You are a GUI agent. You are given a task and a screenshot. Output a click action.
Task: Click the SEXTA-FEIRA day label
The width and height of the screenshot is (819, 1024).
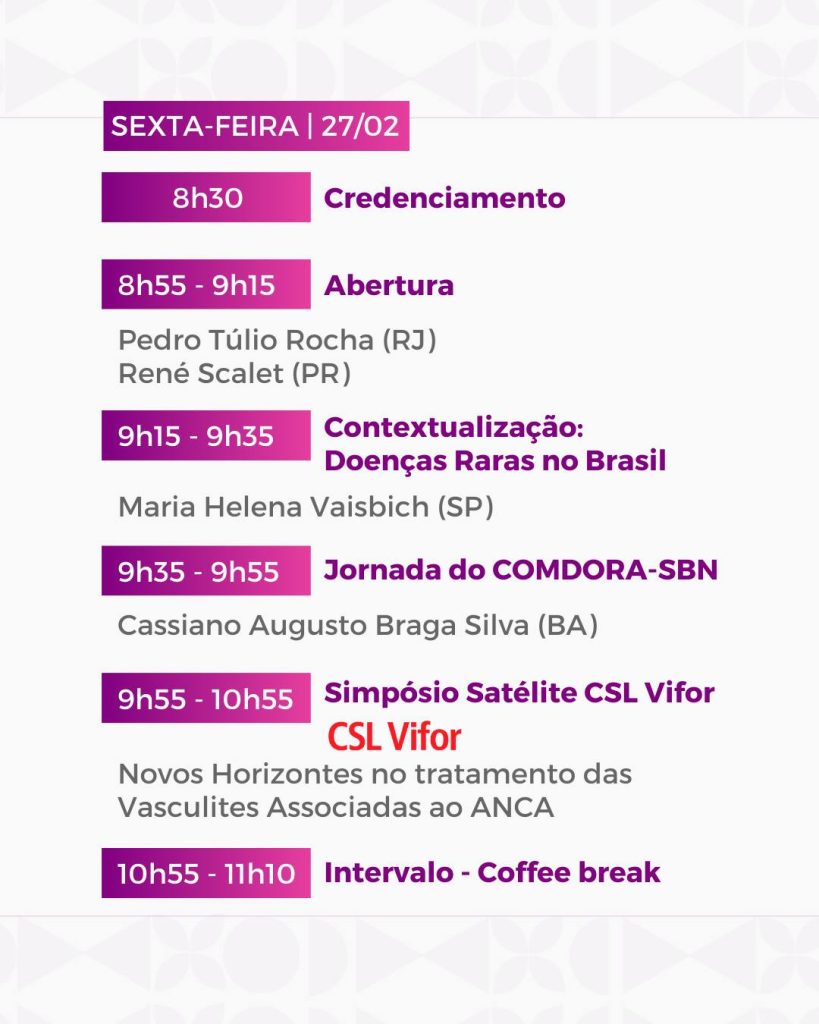(x=204, y=127)
